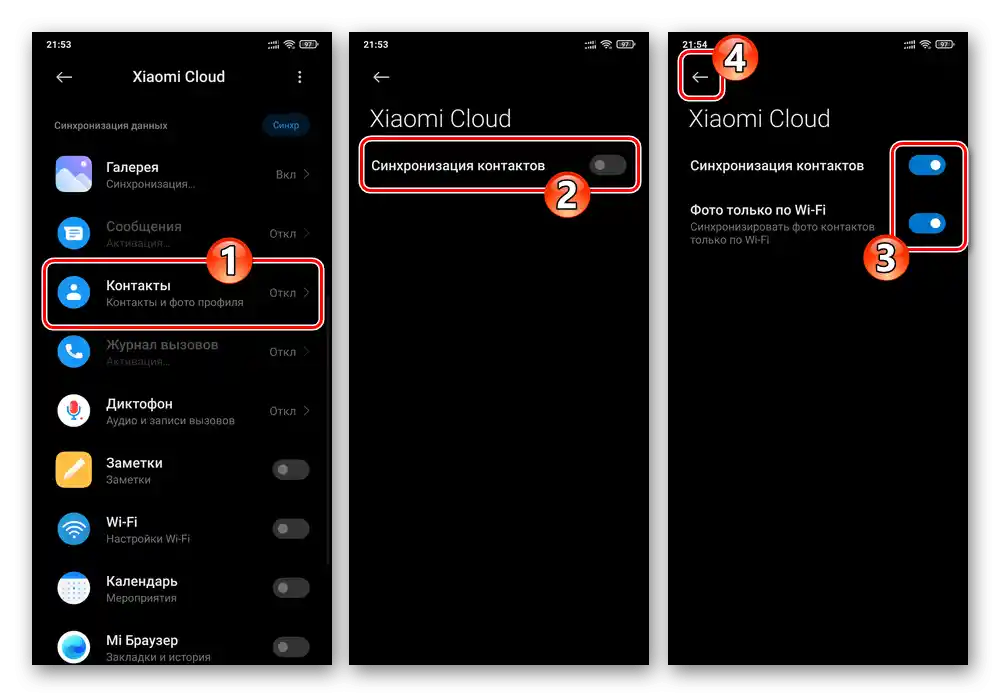Select the Галерея row label

tap(132, 167)
